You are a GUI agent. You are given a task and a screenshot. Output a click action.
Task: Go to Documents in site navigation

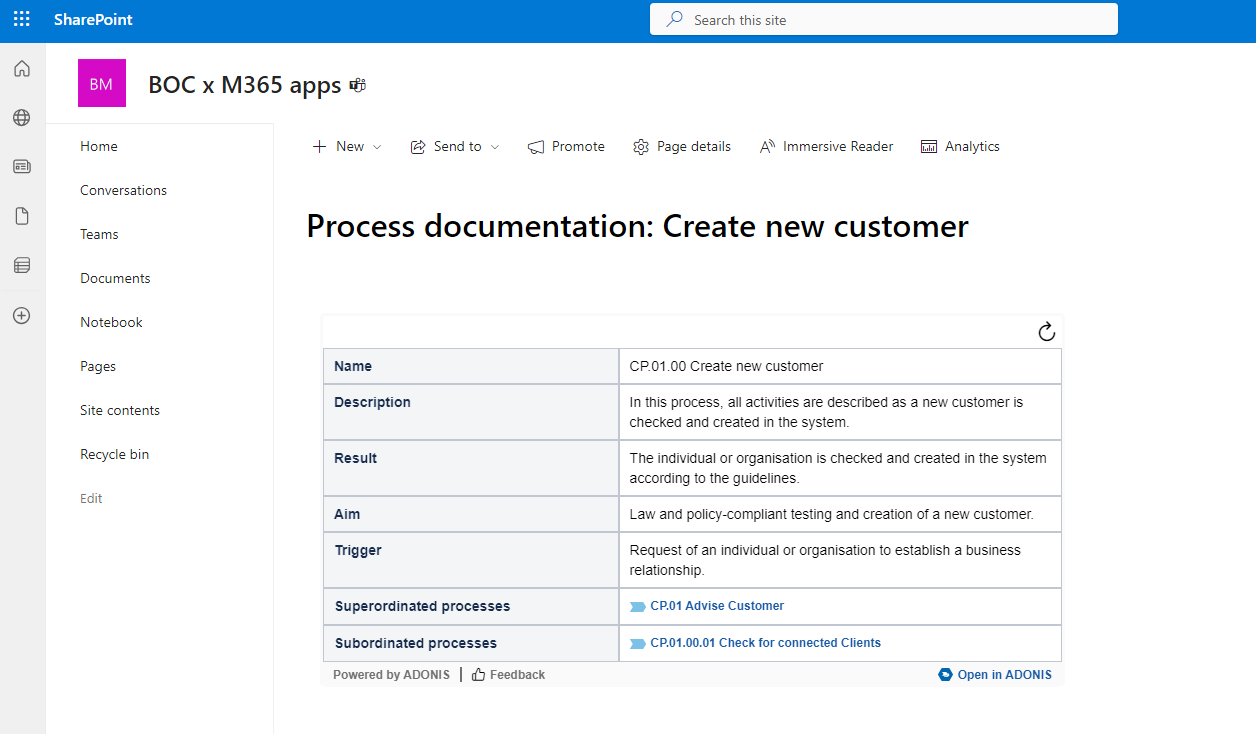pyautogui.click(x=115, y=278)
